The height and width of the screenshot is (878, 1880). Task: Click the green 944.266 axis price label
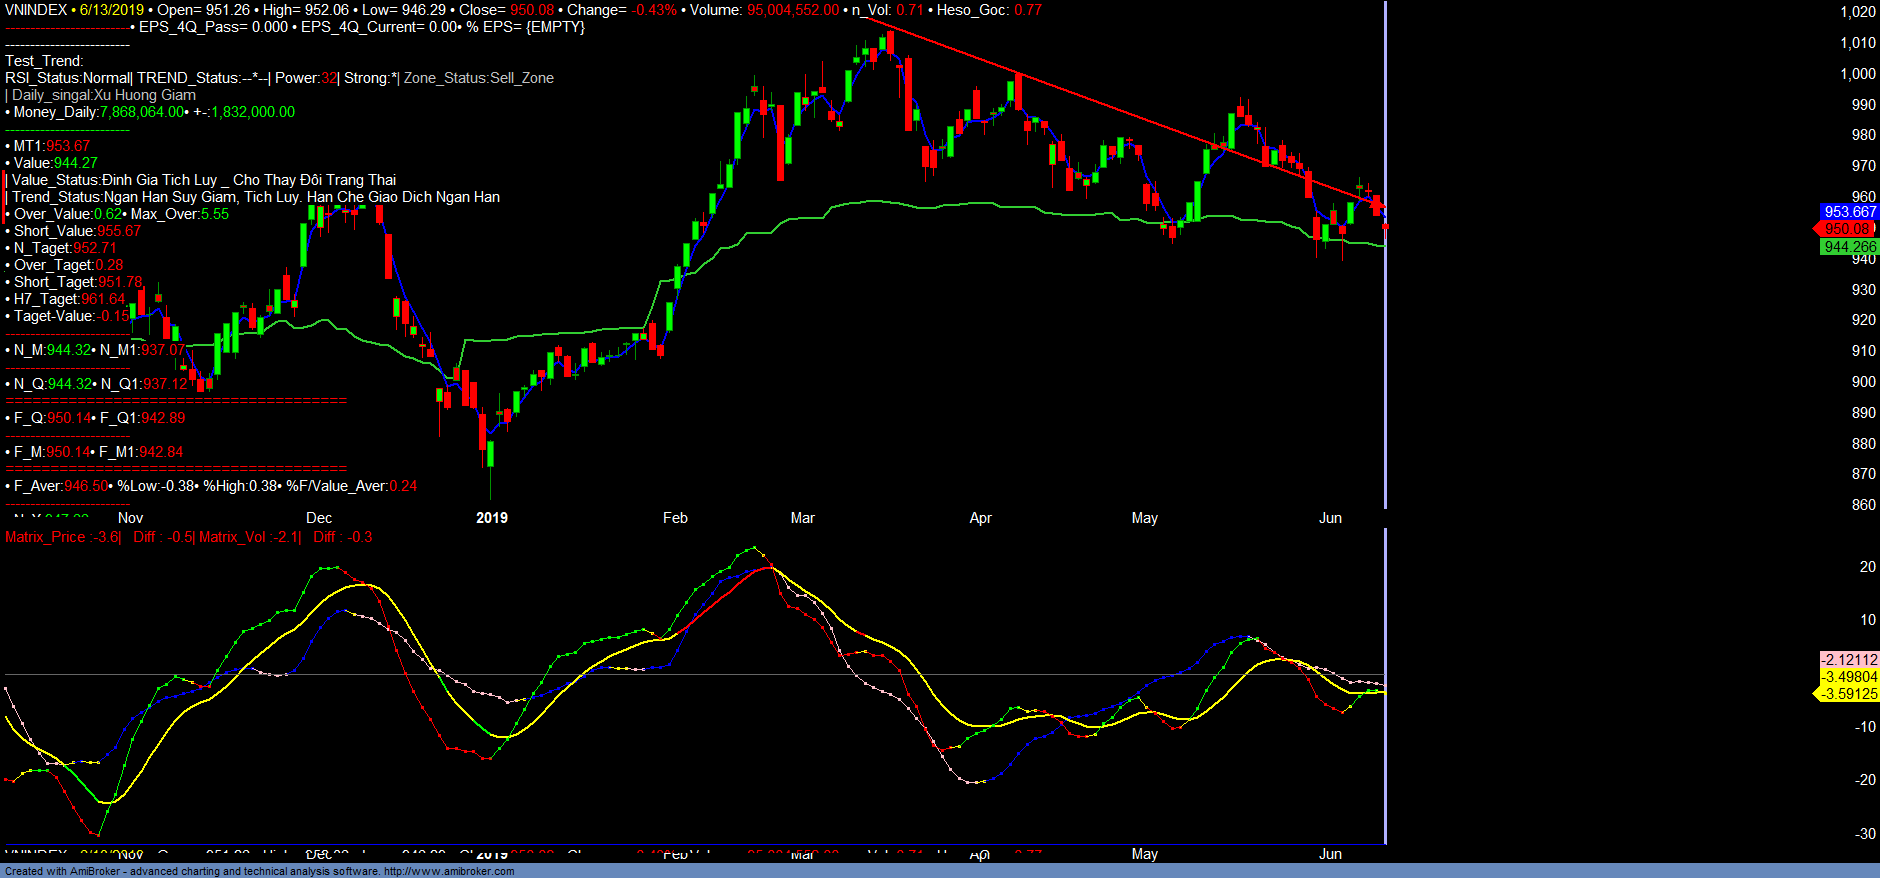point(1849,247)
